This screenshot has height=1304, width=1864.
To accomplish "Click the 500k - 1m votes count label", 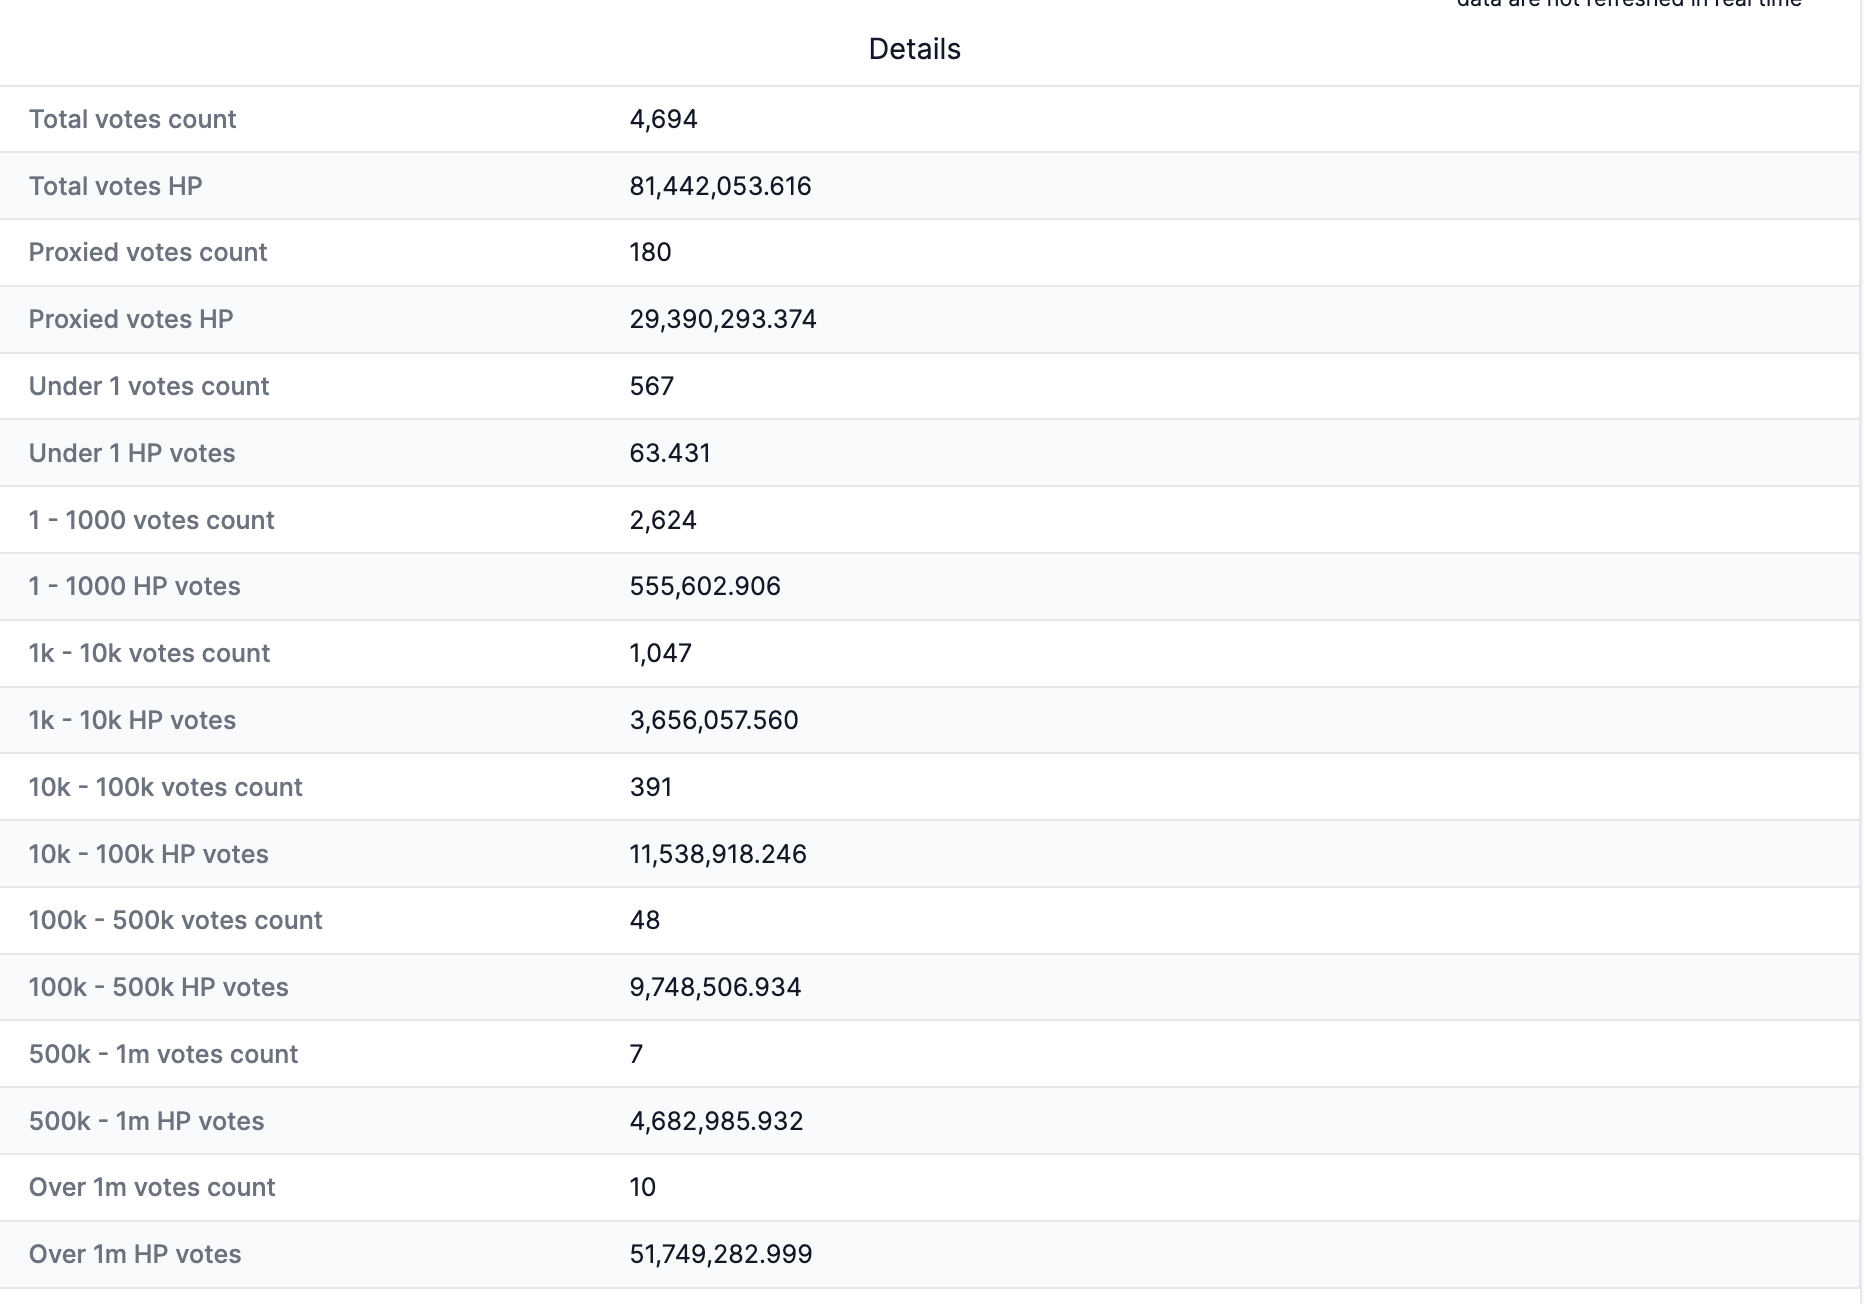I will click(163, 1054).
